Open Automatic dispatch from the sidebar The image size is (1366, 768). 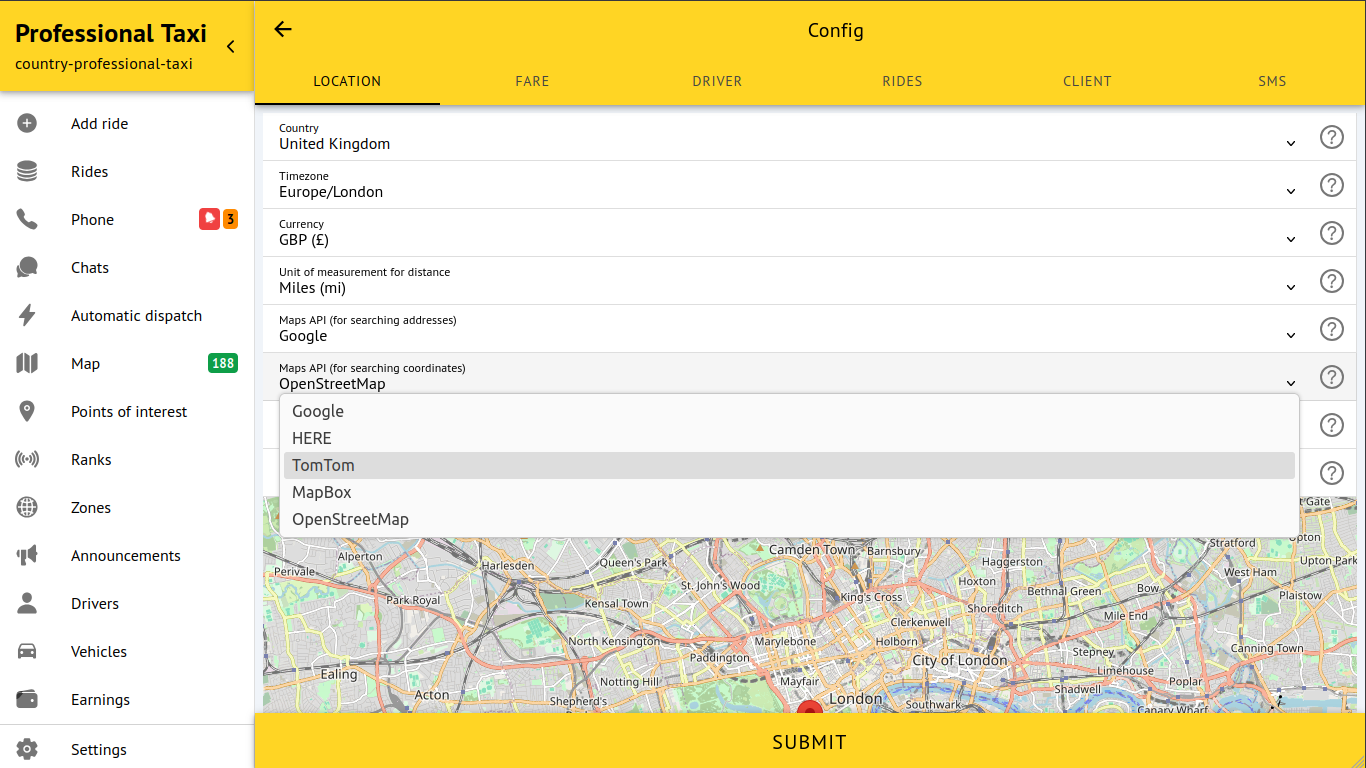point(136,316)
